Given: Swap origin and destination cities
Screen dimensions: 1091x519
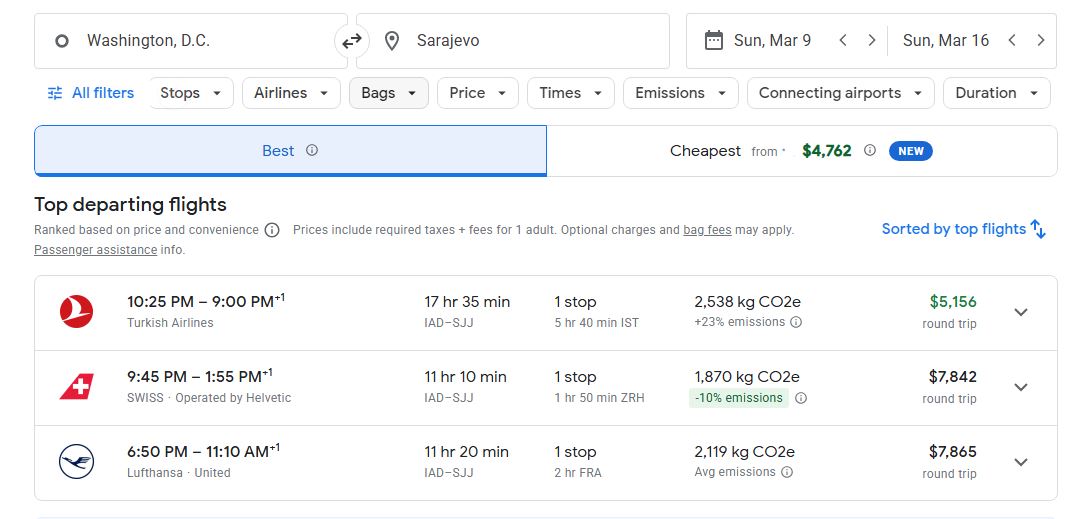Looking at the screenshot, I should [352, 41].
